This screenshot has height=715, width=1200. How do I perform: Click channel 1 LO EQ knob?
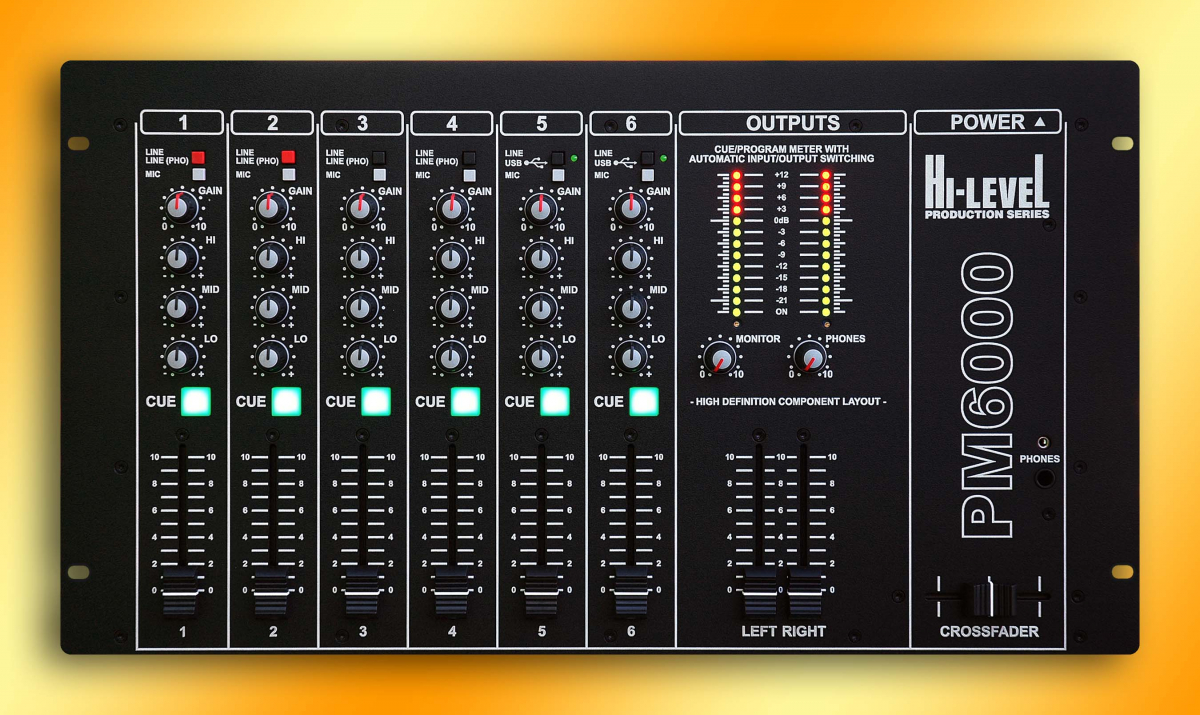(x=181, y=356)
